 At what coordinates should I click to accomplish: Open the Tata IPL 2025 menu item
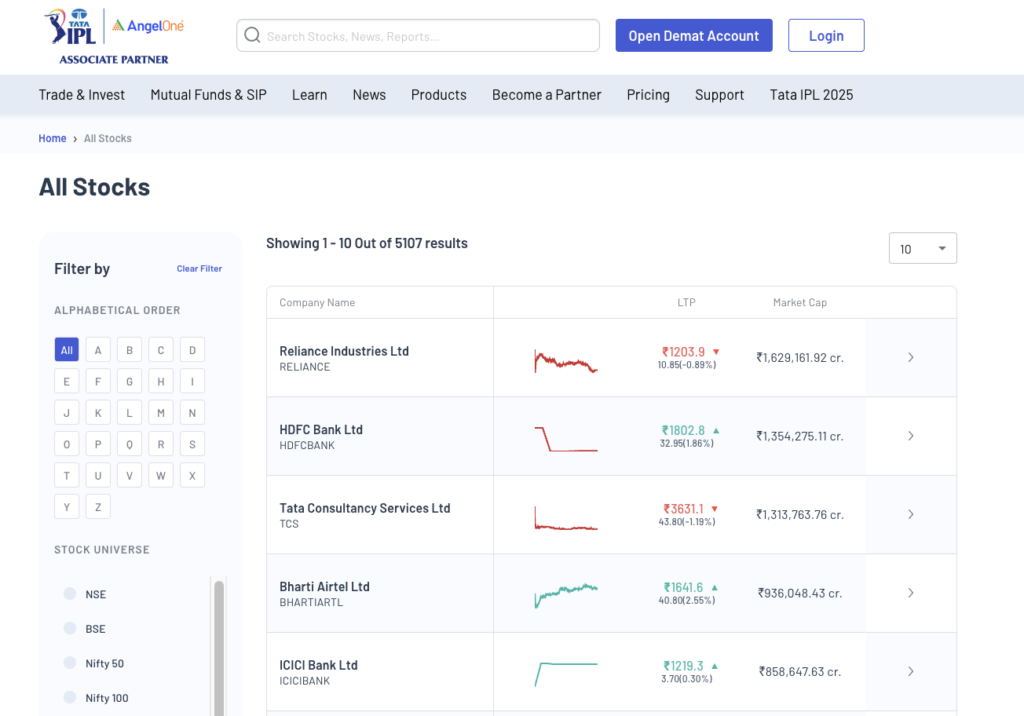click(811, 95)
